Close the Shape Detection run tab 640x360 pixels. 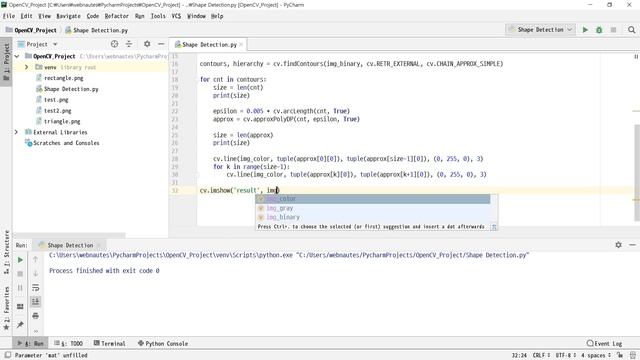click(x=99, y=245)
